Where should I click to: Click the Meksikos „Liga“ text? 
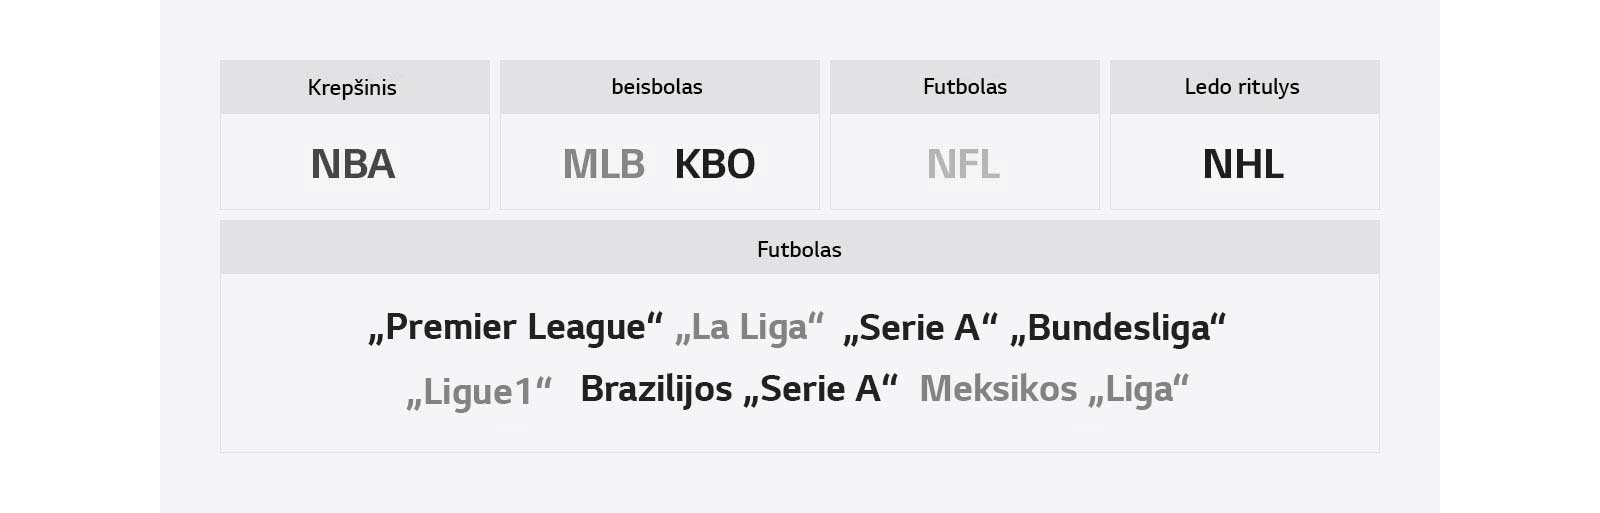1054,389
